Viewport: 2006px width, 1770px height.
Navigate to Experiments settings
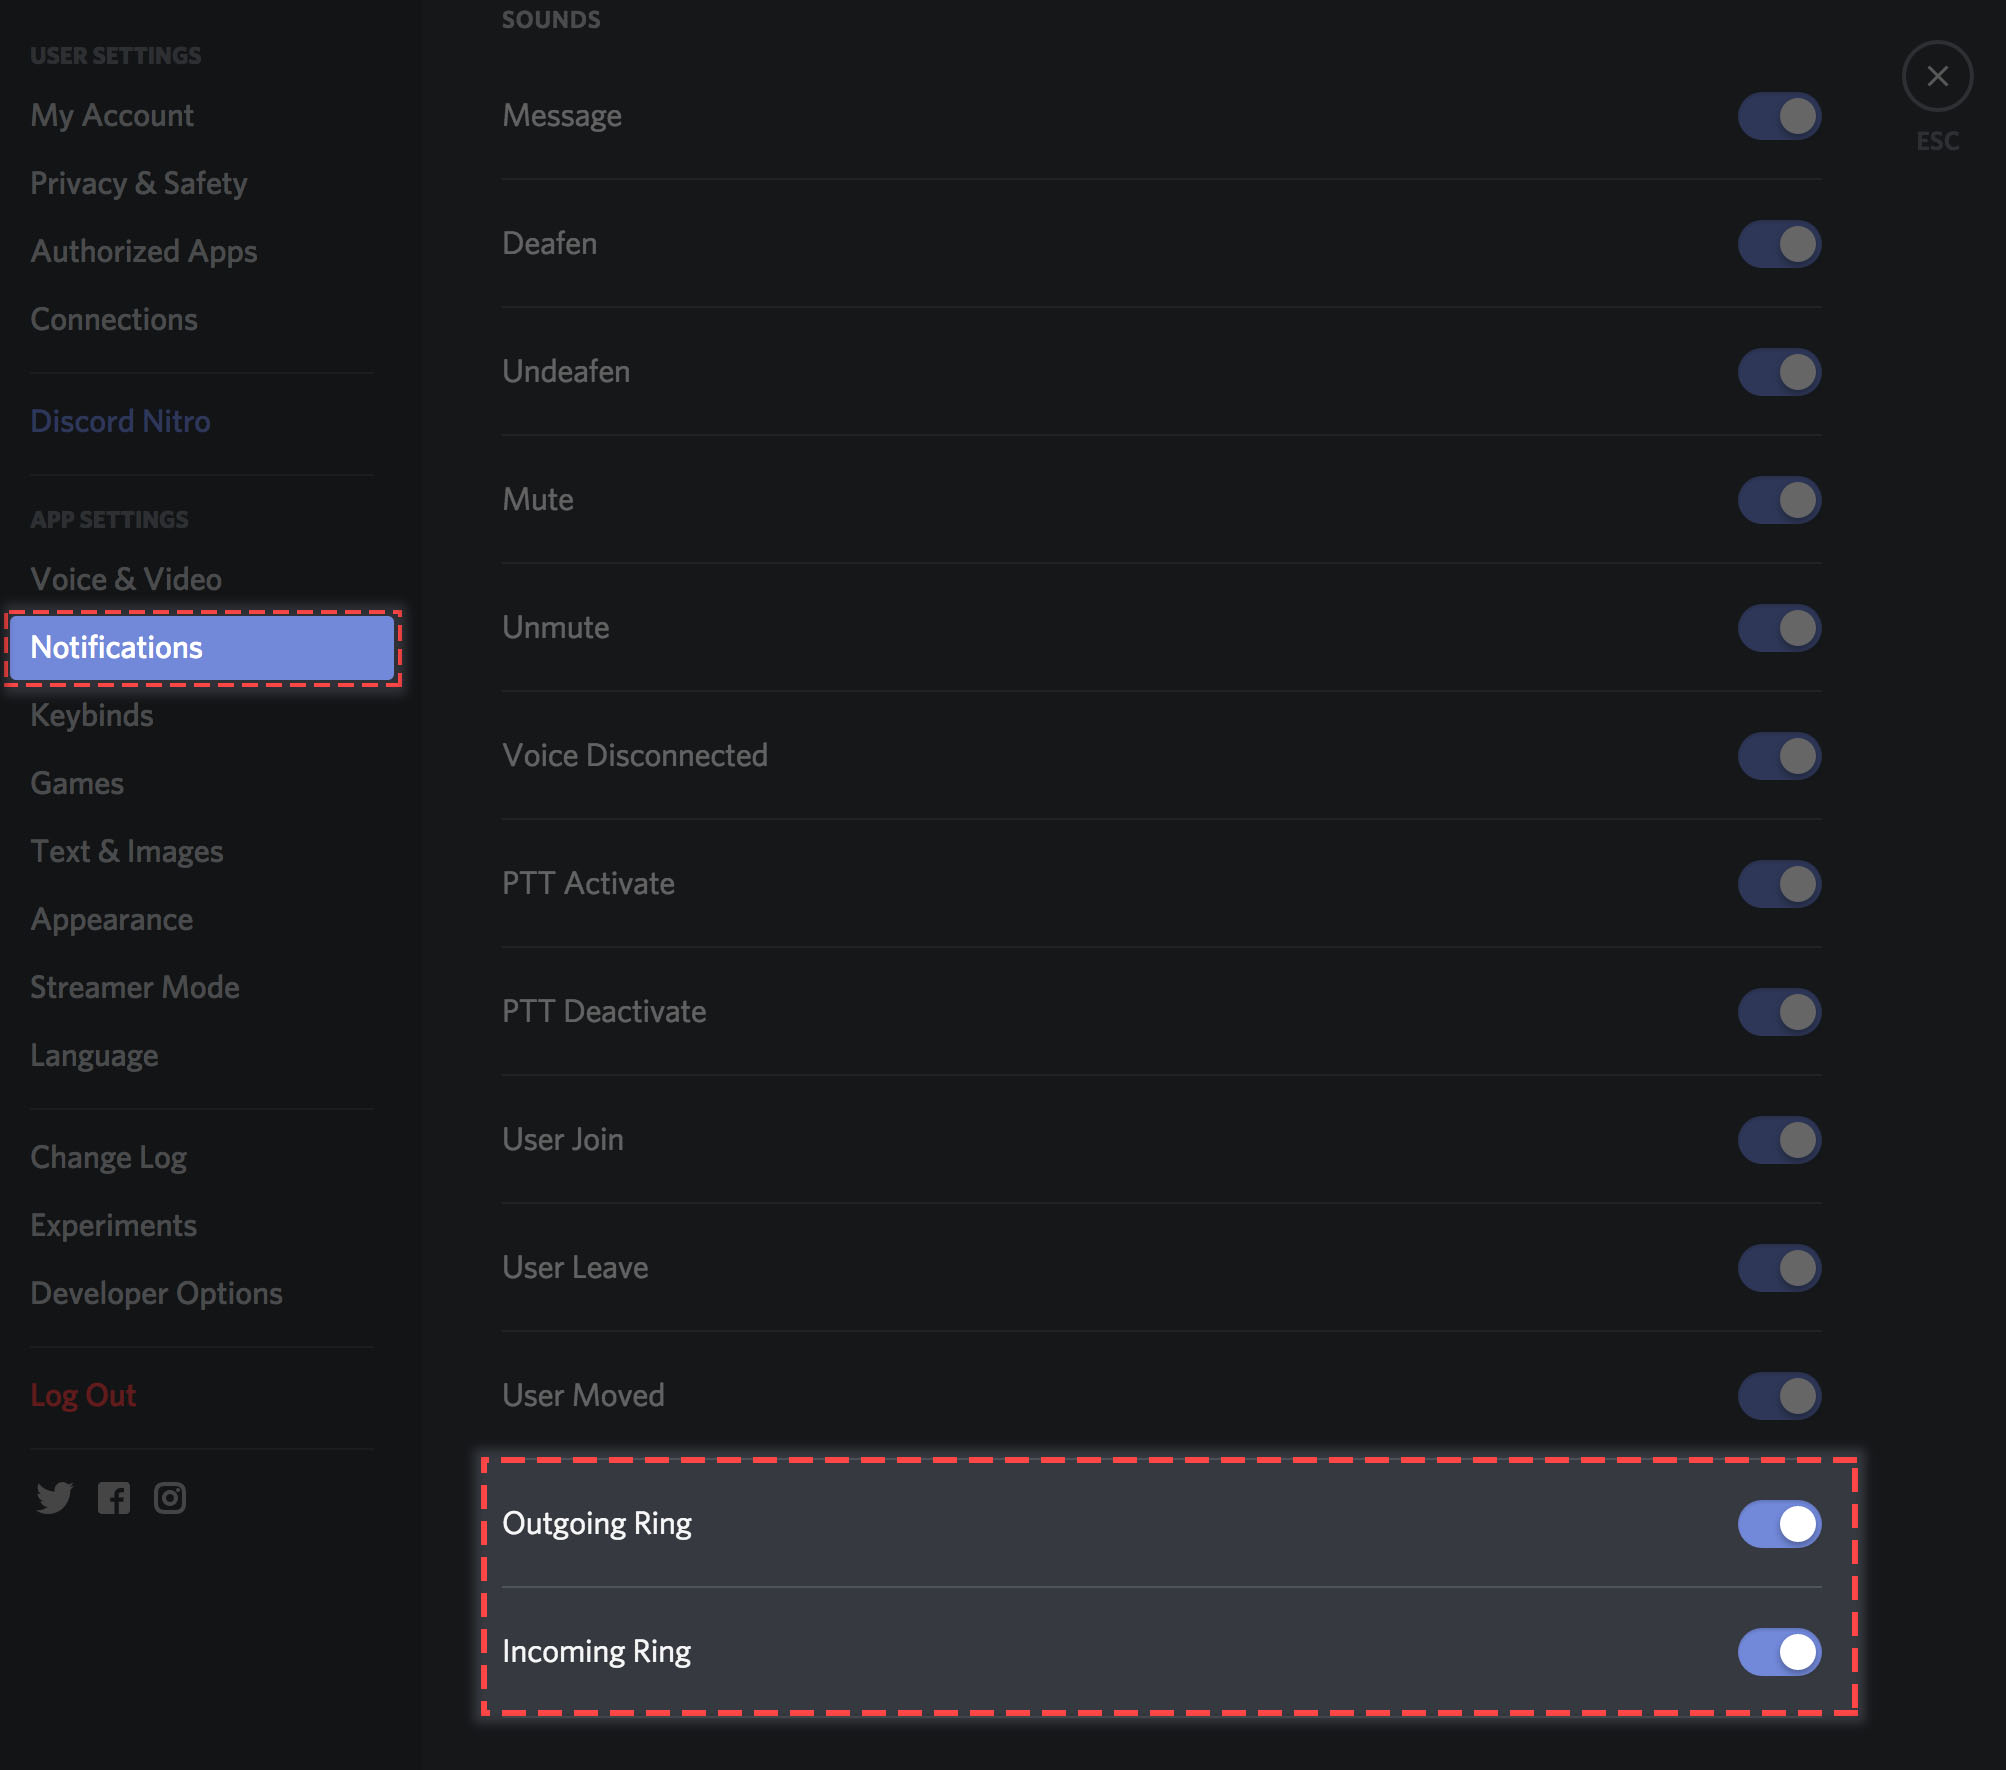[113, 1225]
